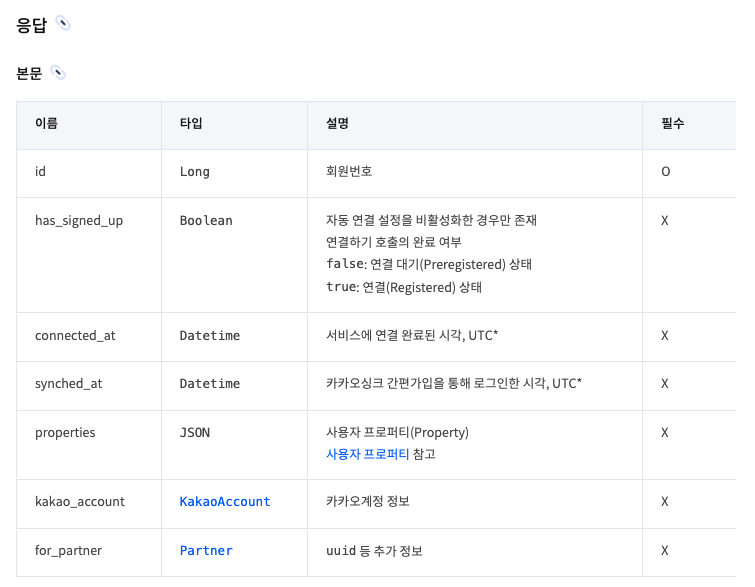Follow the Partner type link
755x587 pixels.
[206, 551]
